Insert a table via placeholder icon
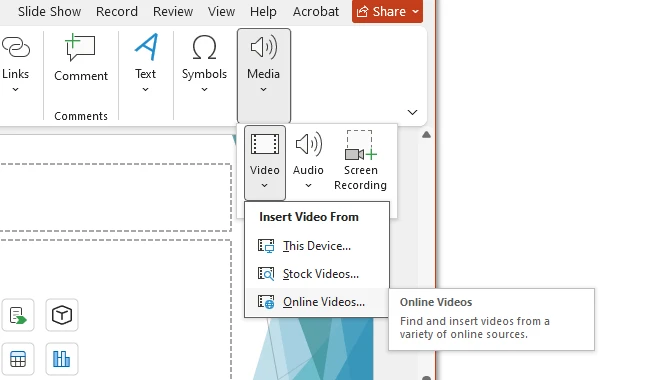The height and width of the screenshot is (380, 652). pyautogui.click(x=18, y=359)
